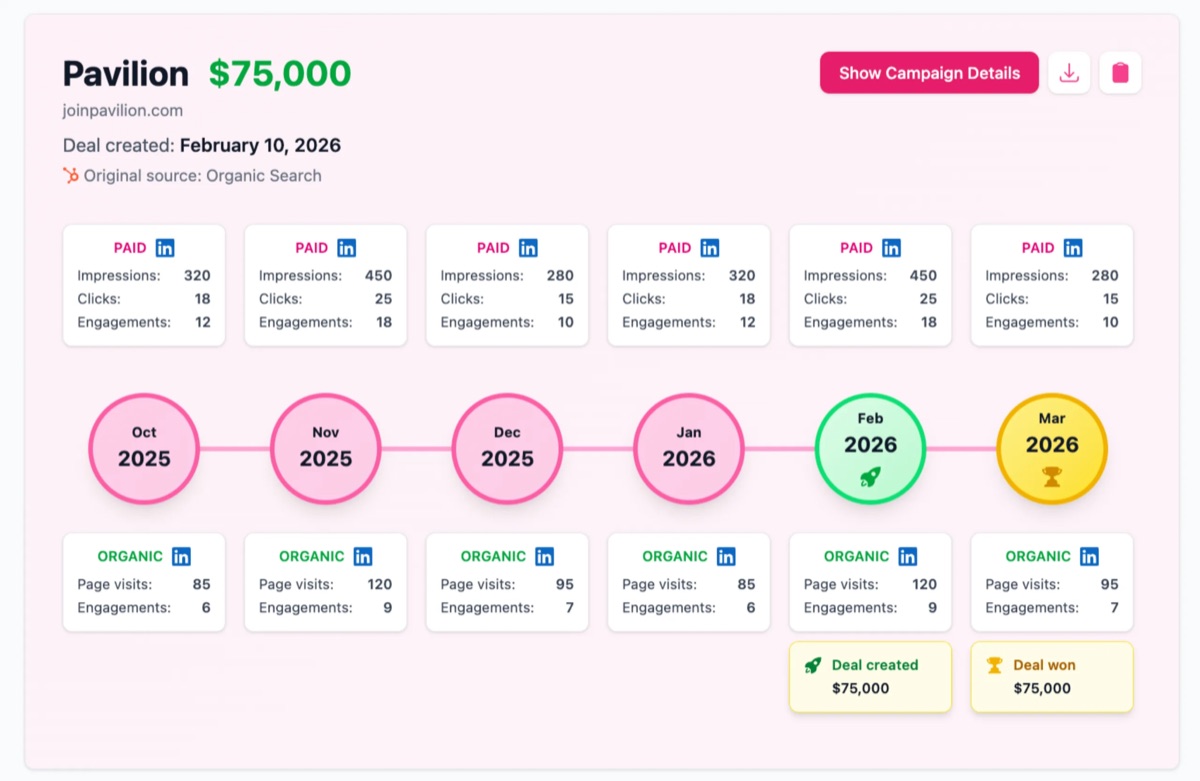Click the Deal won $75,000 amount

1042,688
